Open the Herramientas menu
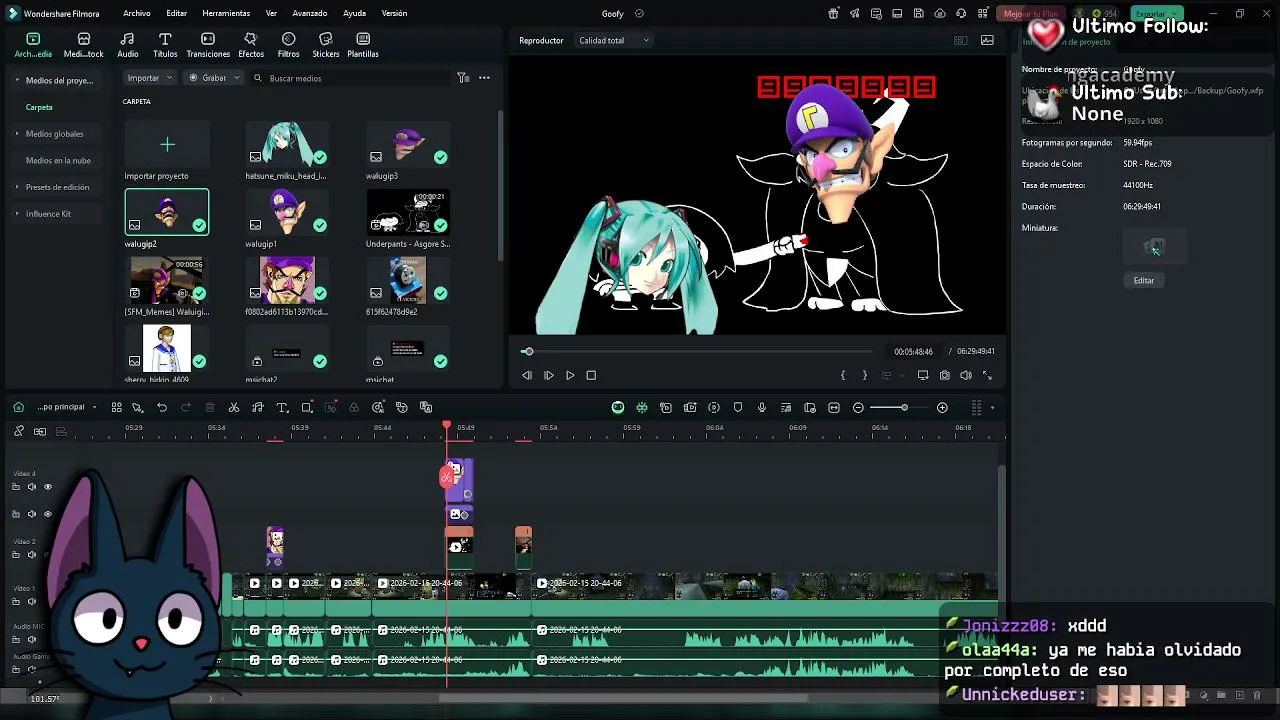The image size is (1280, 720). point(226,13)
